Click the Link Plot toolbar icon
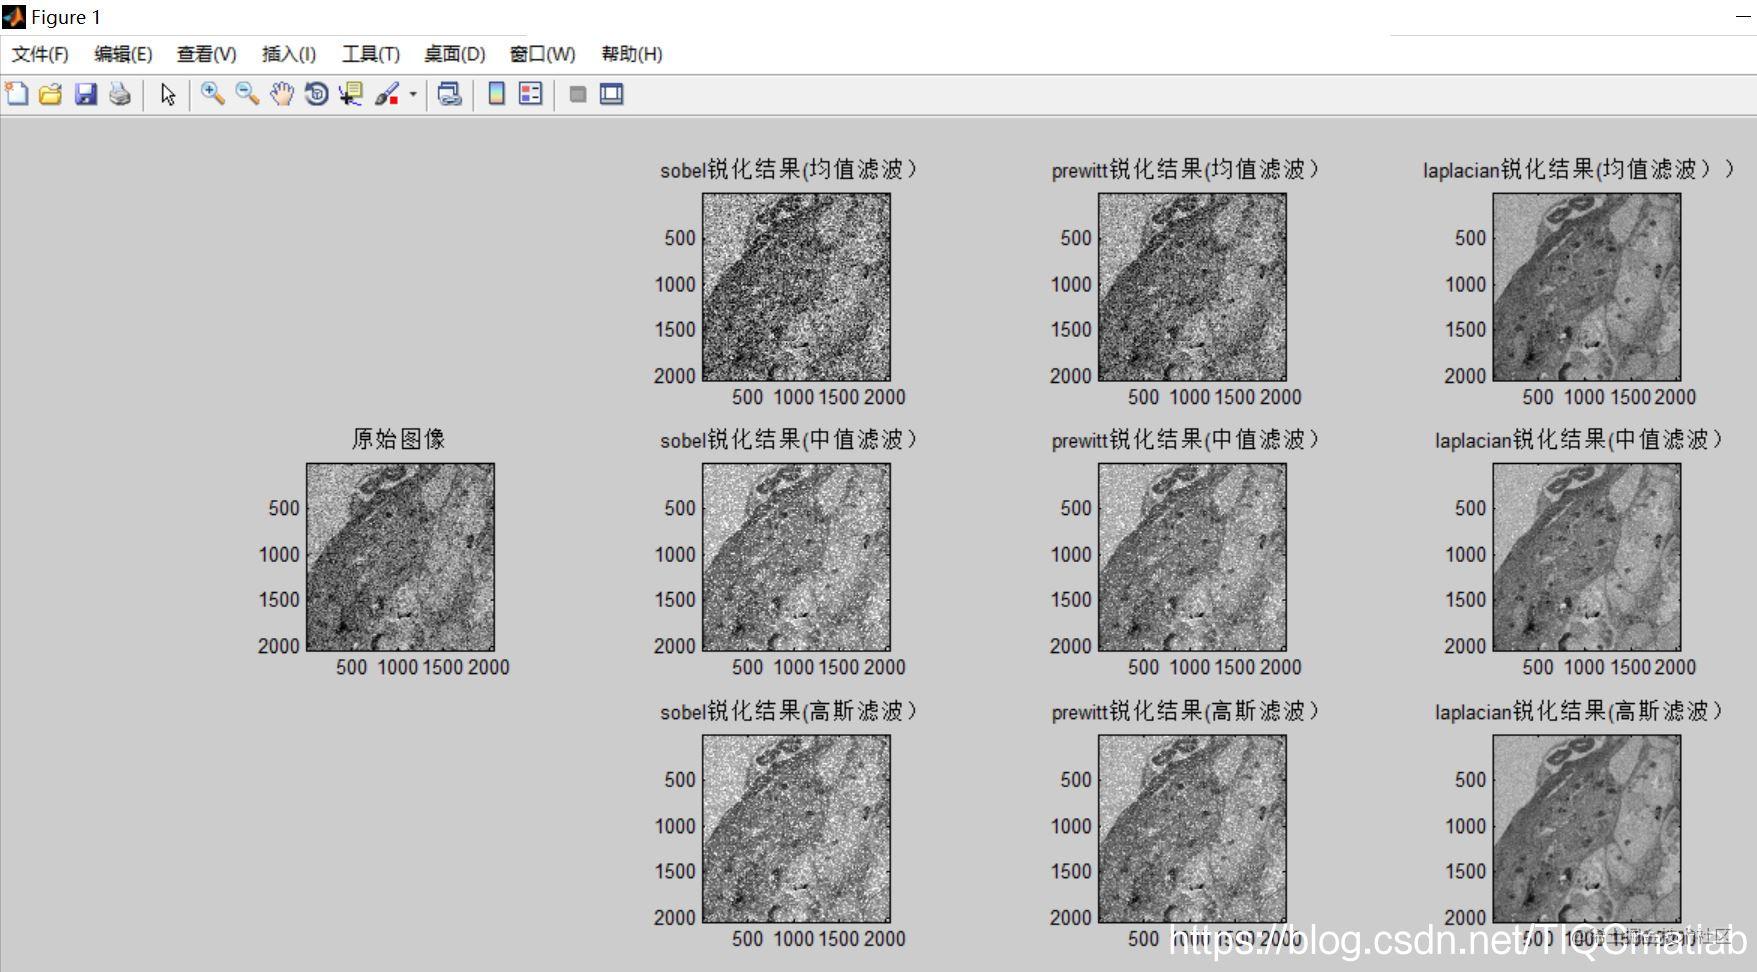Viewport: 1757px width, 972px height. pos(450,94)
